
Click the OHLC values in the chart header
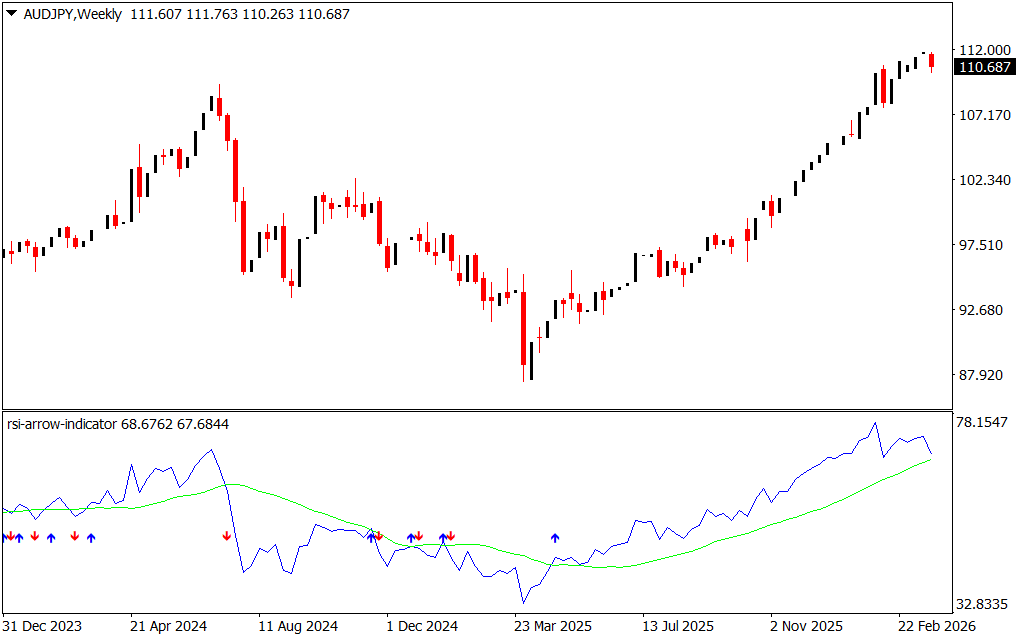pyautogui.click(x=240, y=14)
